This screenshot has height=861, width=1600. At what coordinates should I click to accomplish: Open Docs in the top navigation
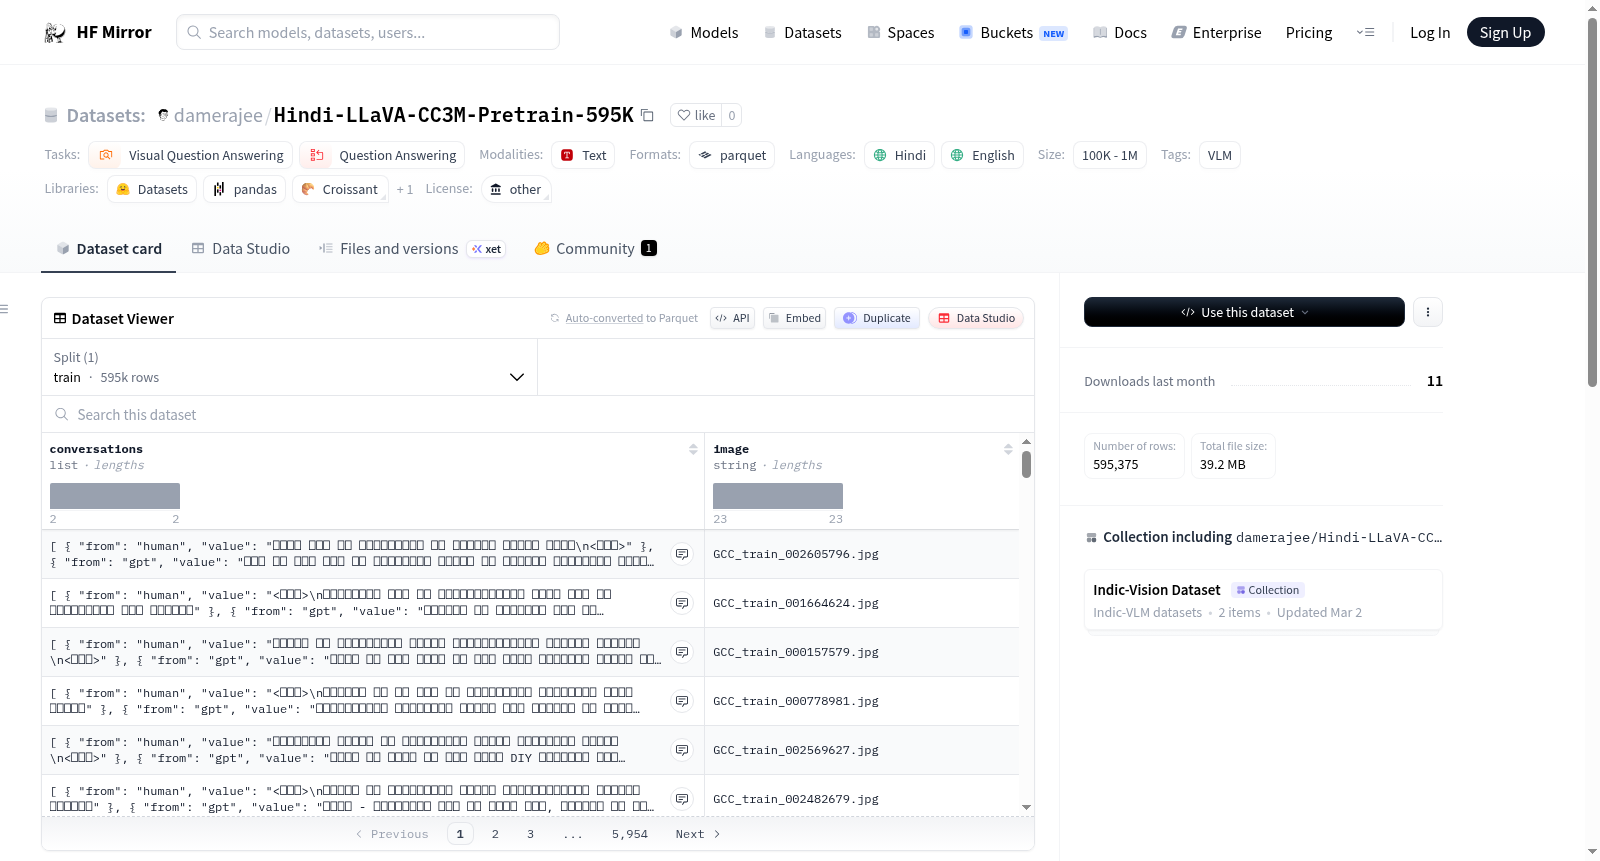pos(1120,33)
